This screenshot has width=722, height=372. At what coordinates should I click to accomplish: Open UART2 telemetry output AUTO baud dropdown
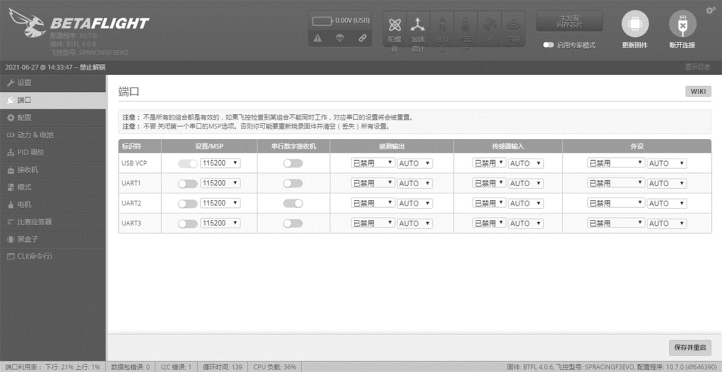click(415, 203)
